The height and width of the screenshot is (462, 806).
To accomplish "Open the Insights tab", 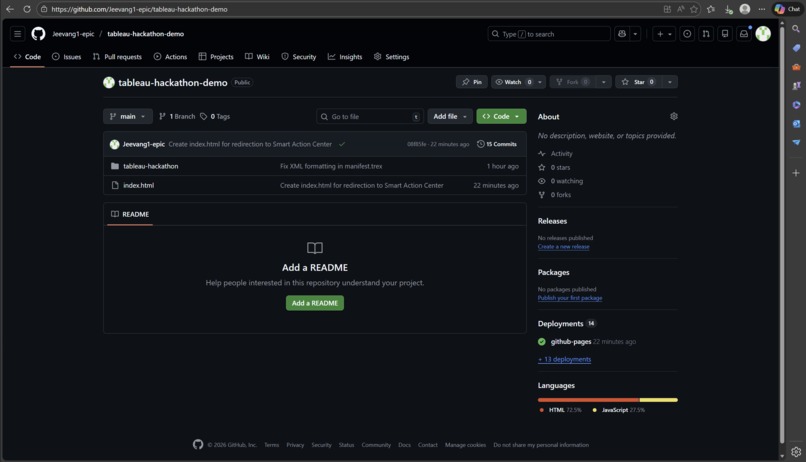I will point(345,57).
